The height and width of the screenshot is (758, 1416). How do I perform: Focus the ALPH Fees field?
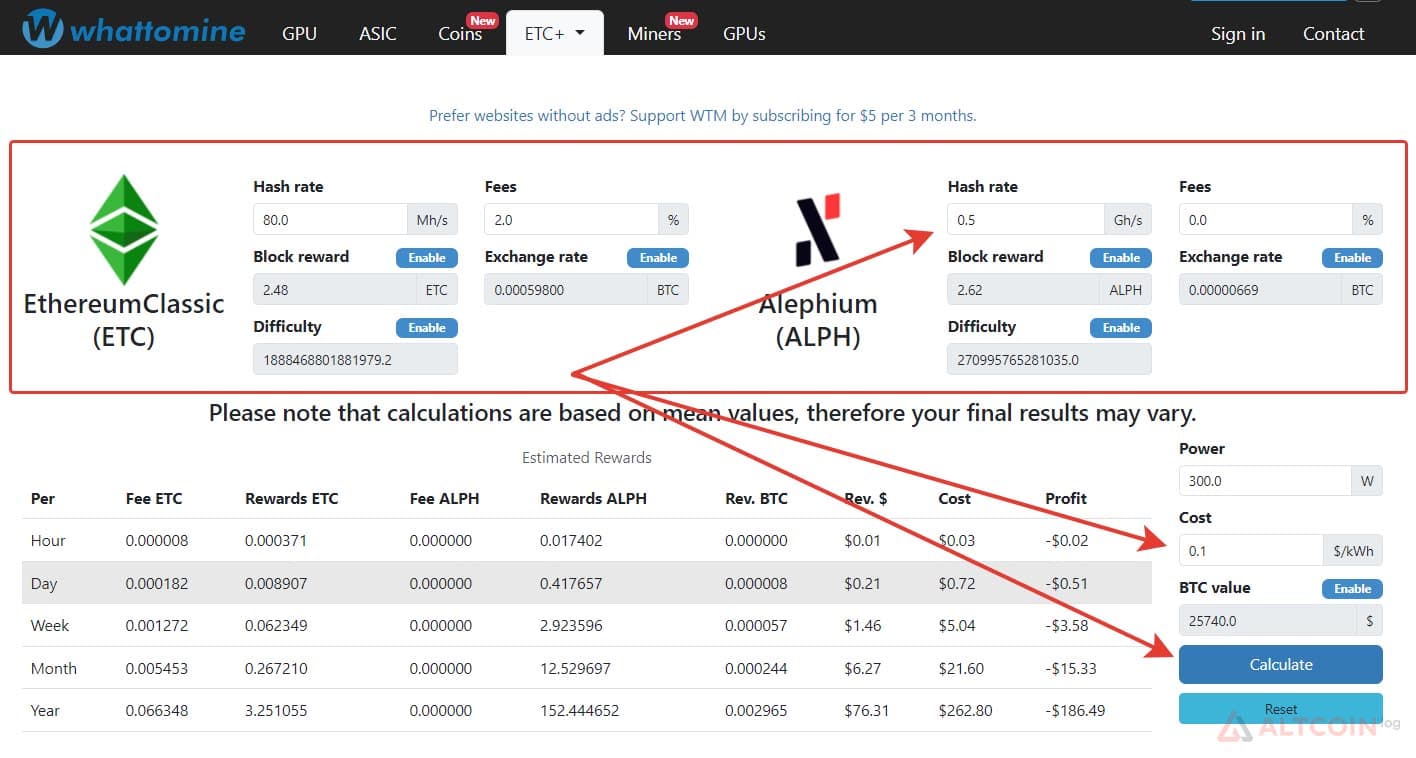tap(1266, 220)
